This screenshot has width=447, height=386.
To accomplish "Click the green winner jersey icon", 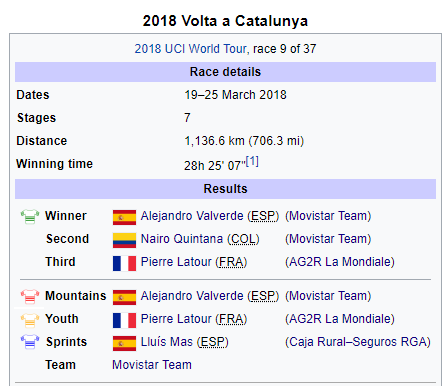I will (30, 217).
